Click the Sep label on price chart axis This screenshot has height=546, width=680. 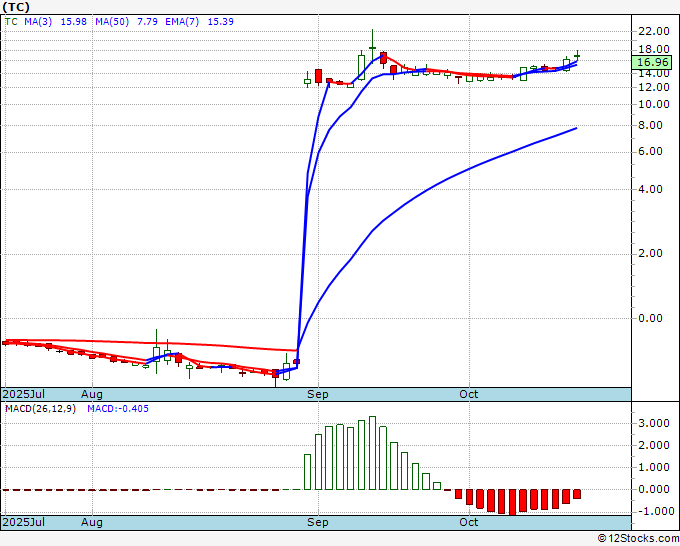tap(318, 394)
